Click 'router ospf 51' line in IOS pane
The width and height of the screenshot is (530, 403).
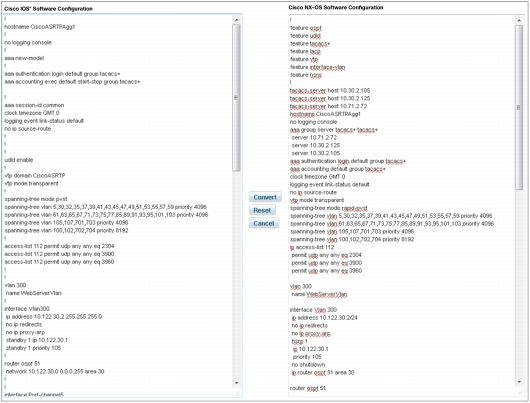point(22,363)
